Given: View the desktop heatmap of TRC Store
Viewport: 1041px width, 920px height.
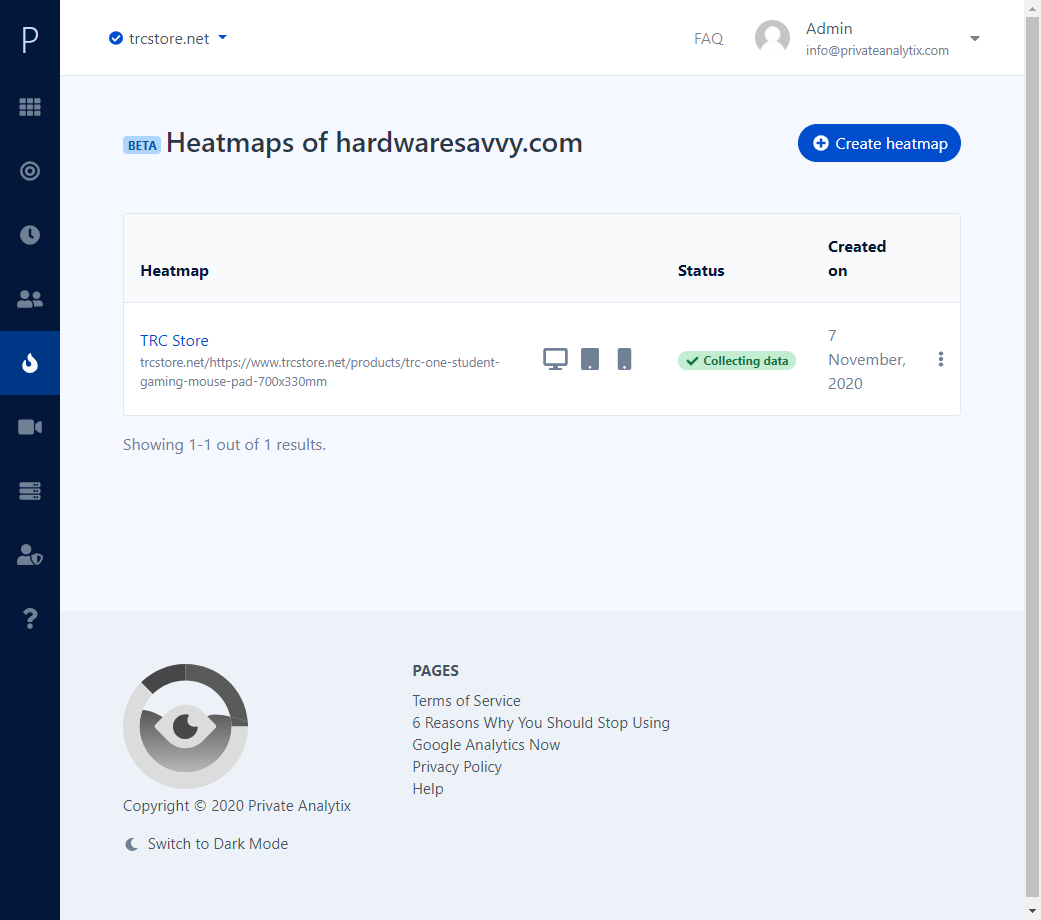Looking at the screenshot, I should (555, 359).
